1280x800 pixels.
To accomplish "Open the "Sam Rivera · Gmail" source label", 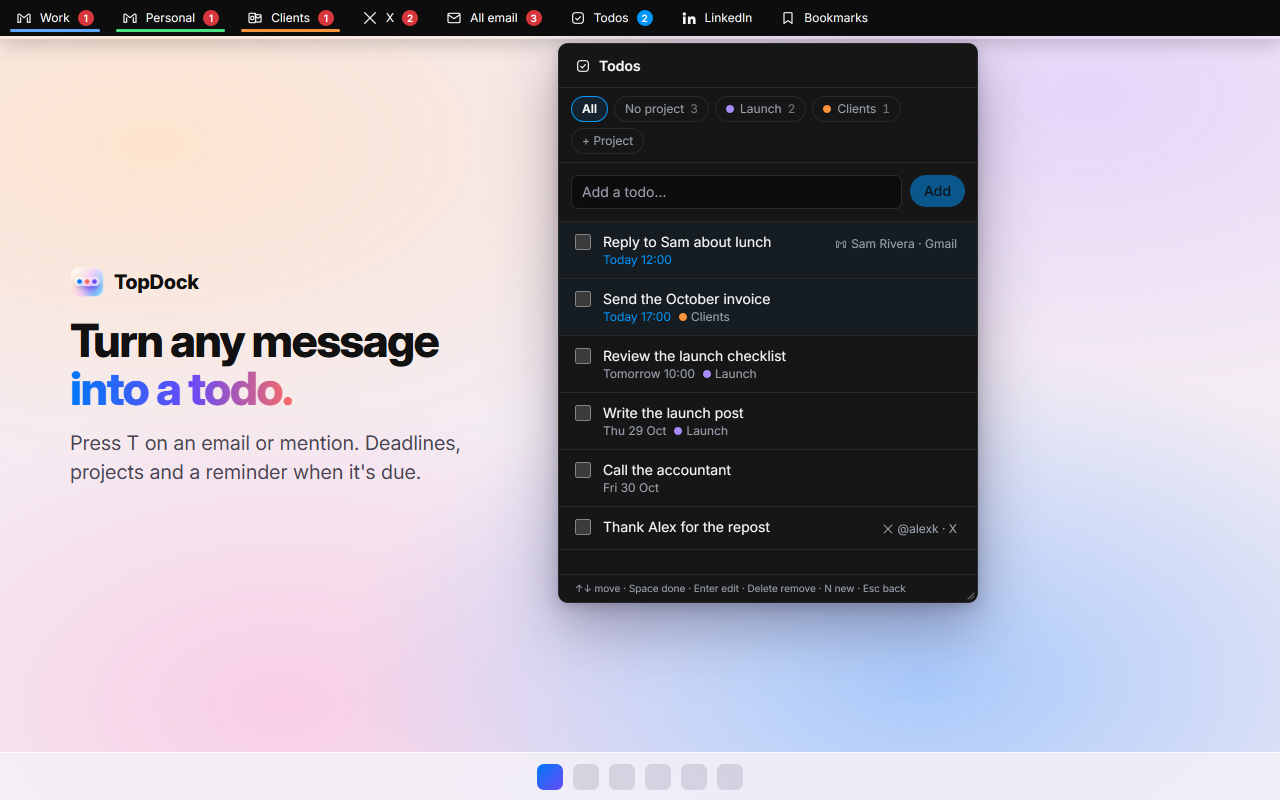I will point(896,244).
